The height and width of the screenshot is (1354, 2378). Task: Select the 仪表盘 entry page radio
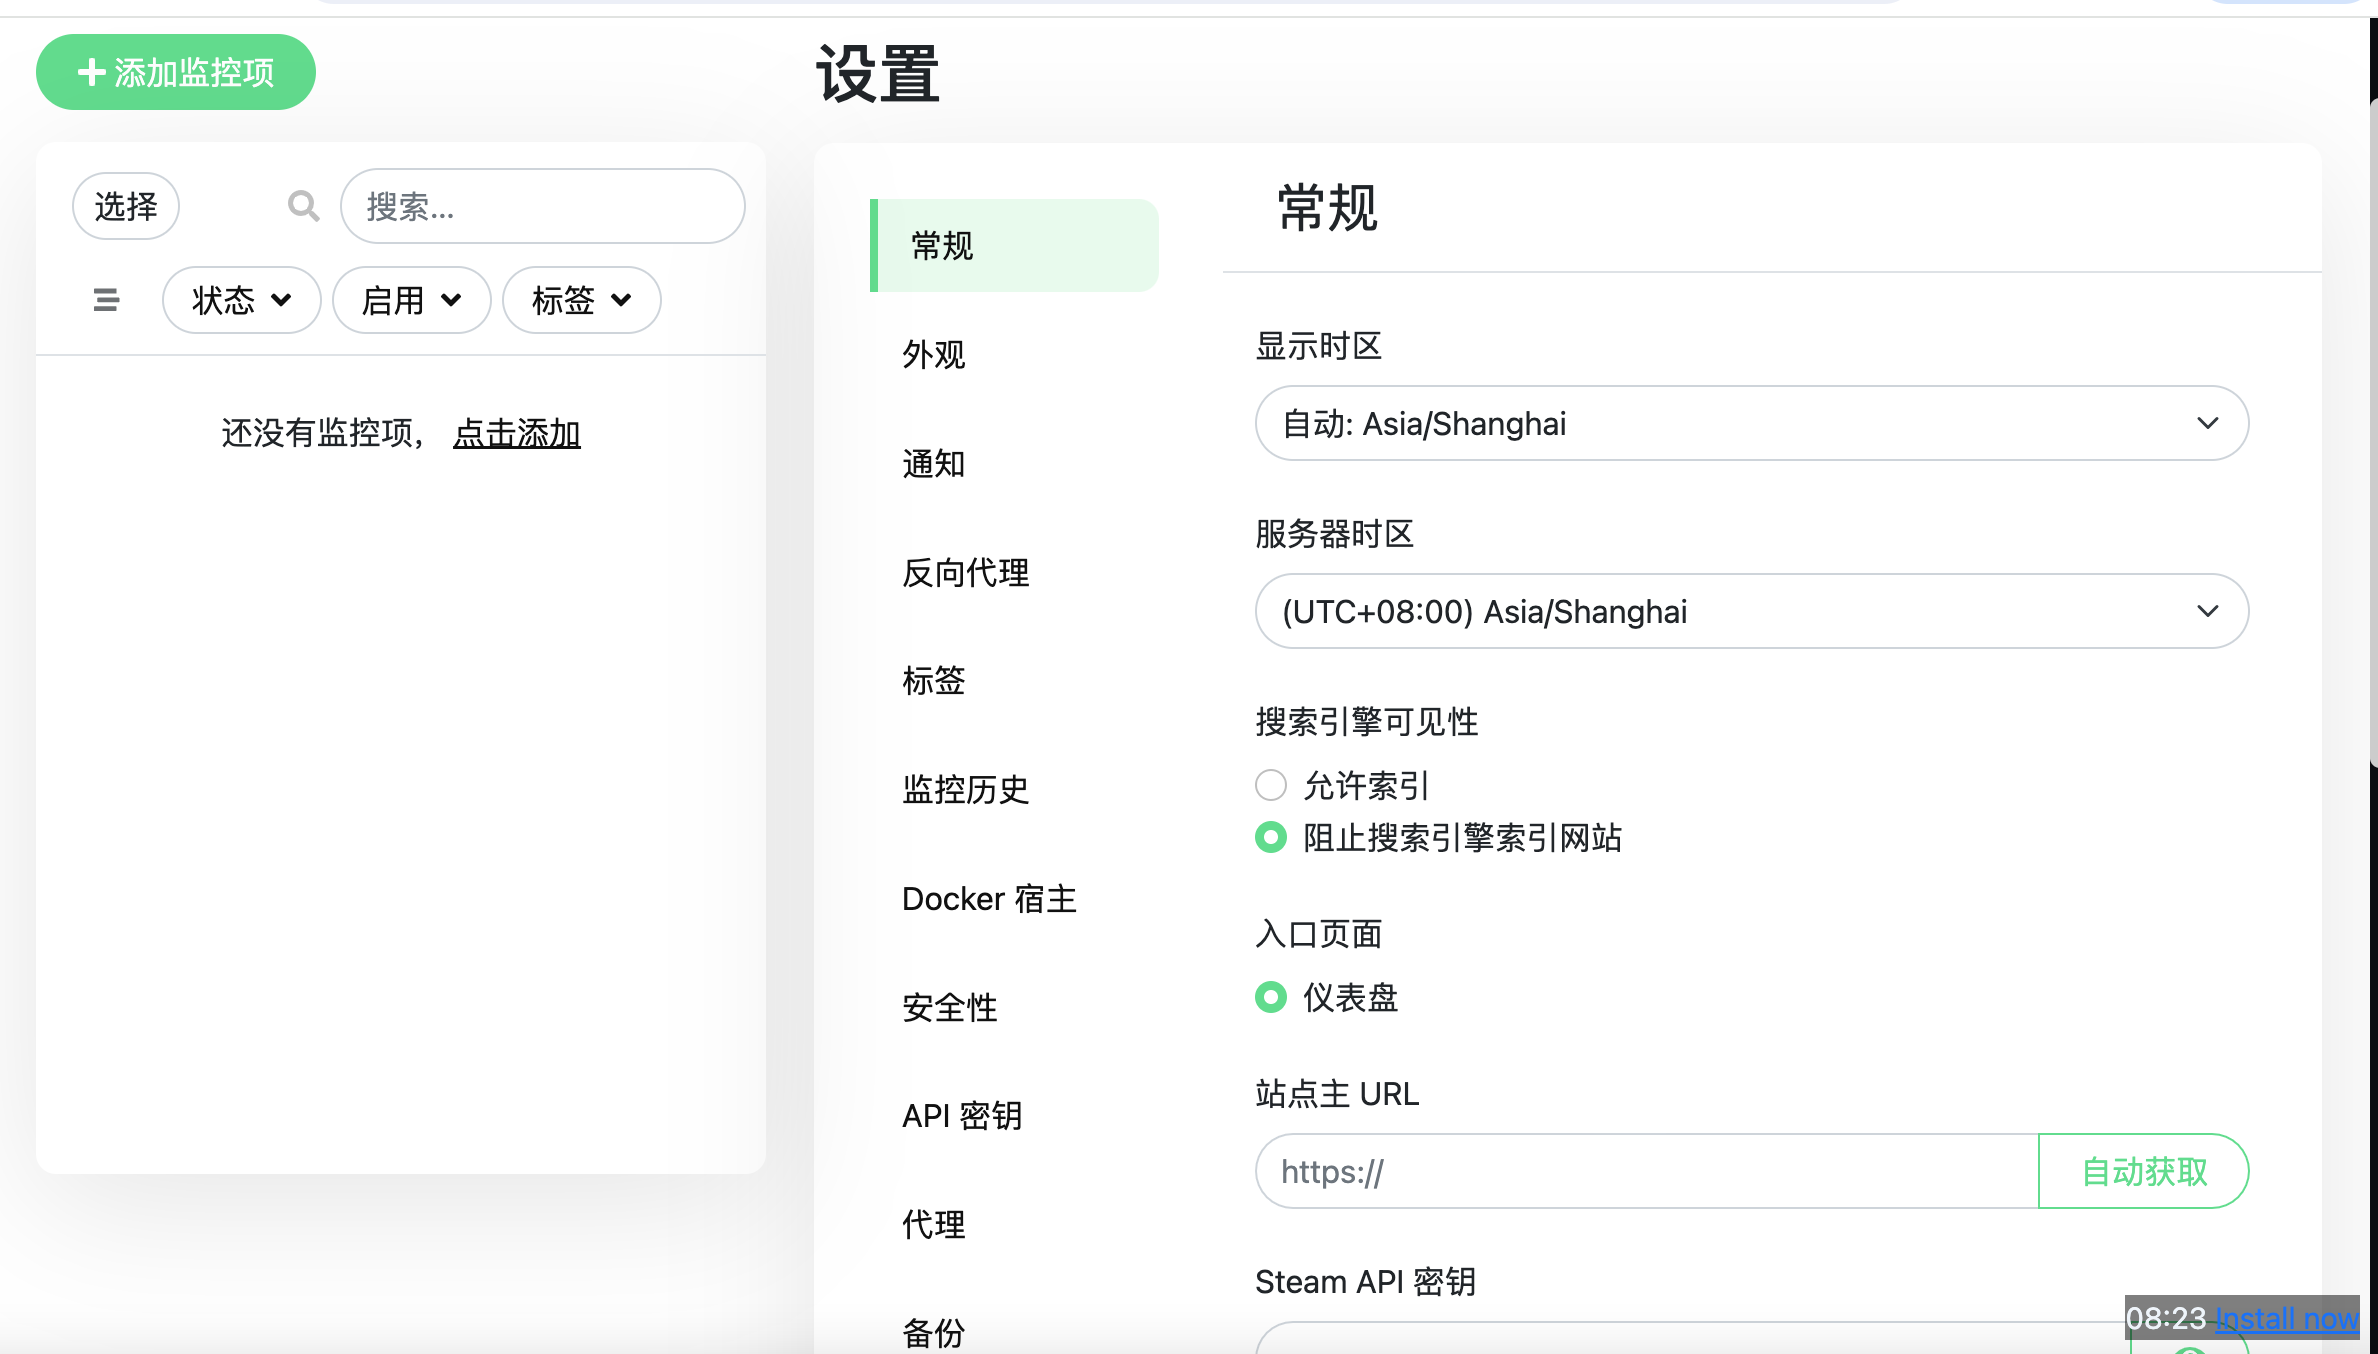click(x=1271, y=997)
